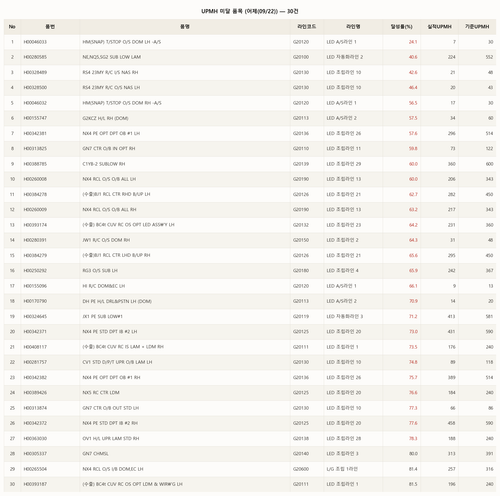
Task: Click line name 'L/G 조립 1라인'
Action: tap(342, 469)
